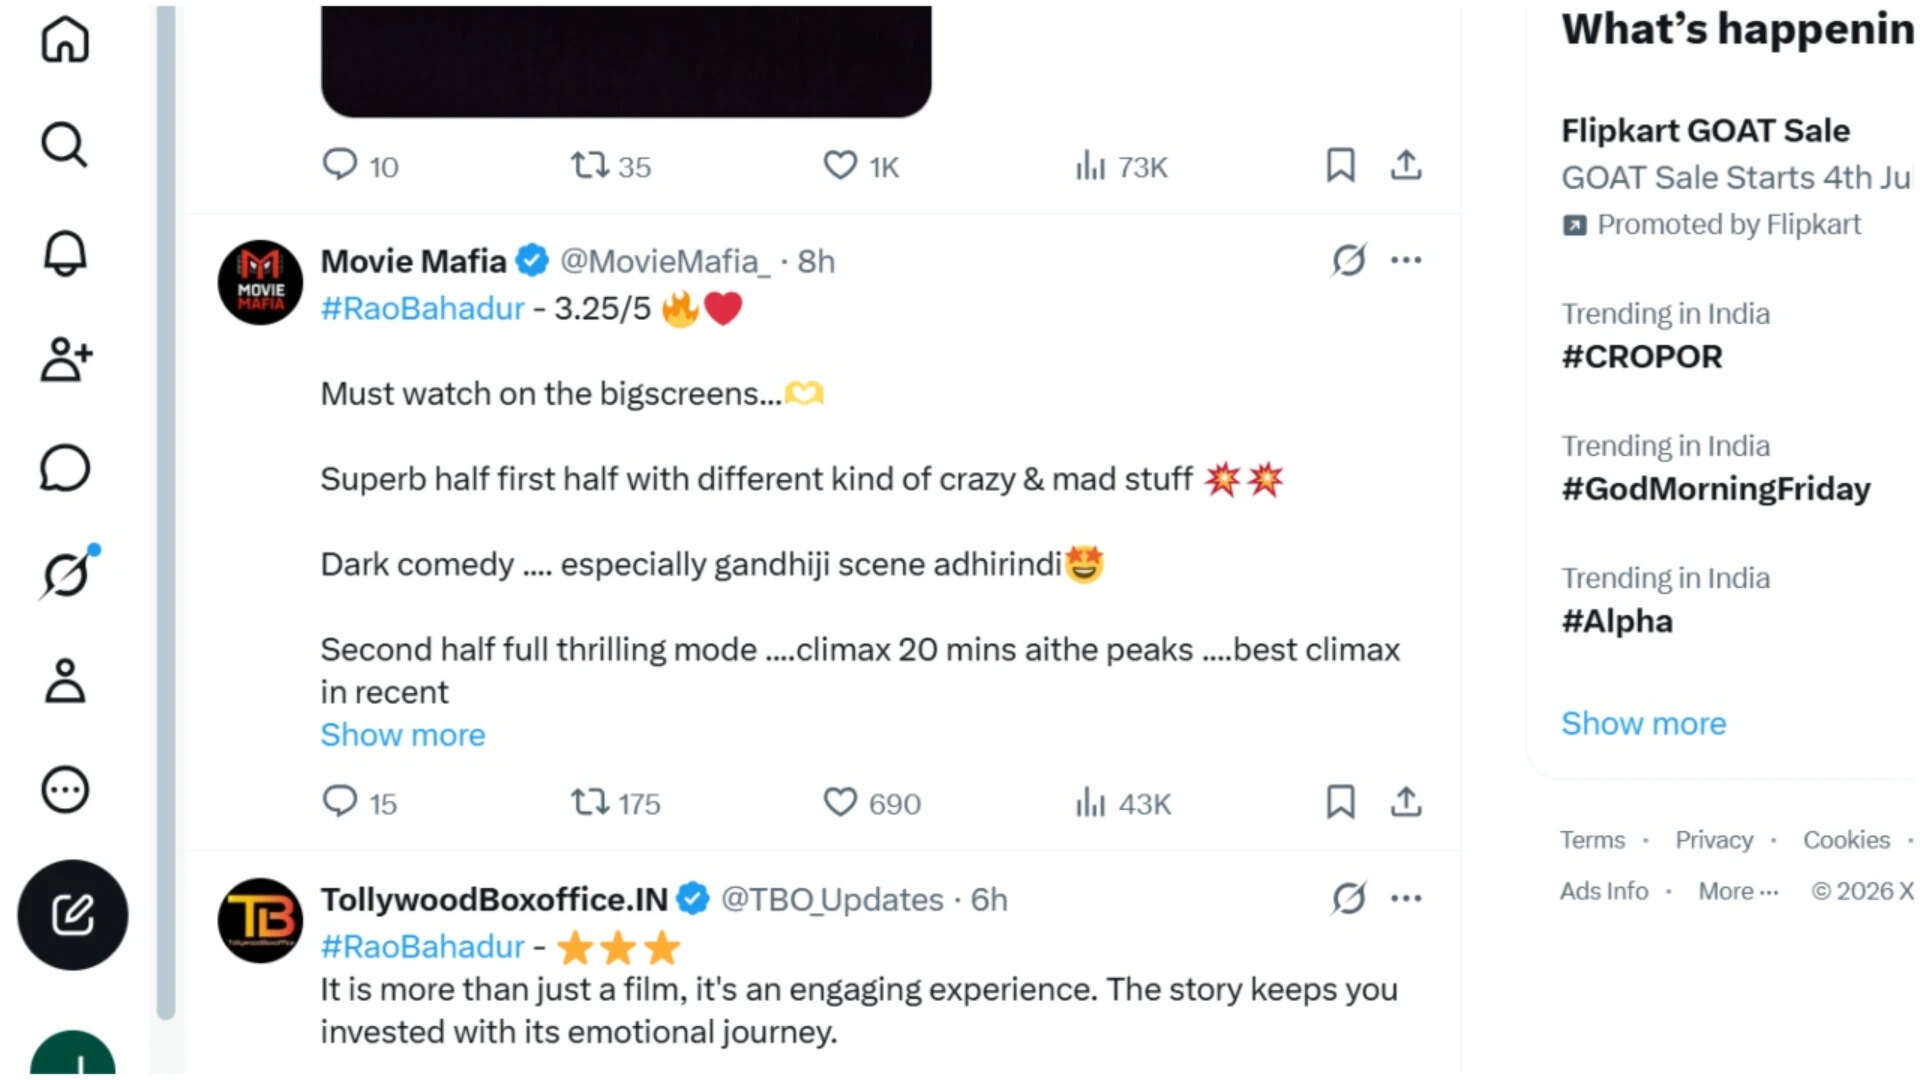Open the Profile person icon

(65, 681)
